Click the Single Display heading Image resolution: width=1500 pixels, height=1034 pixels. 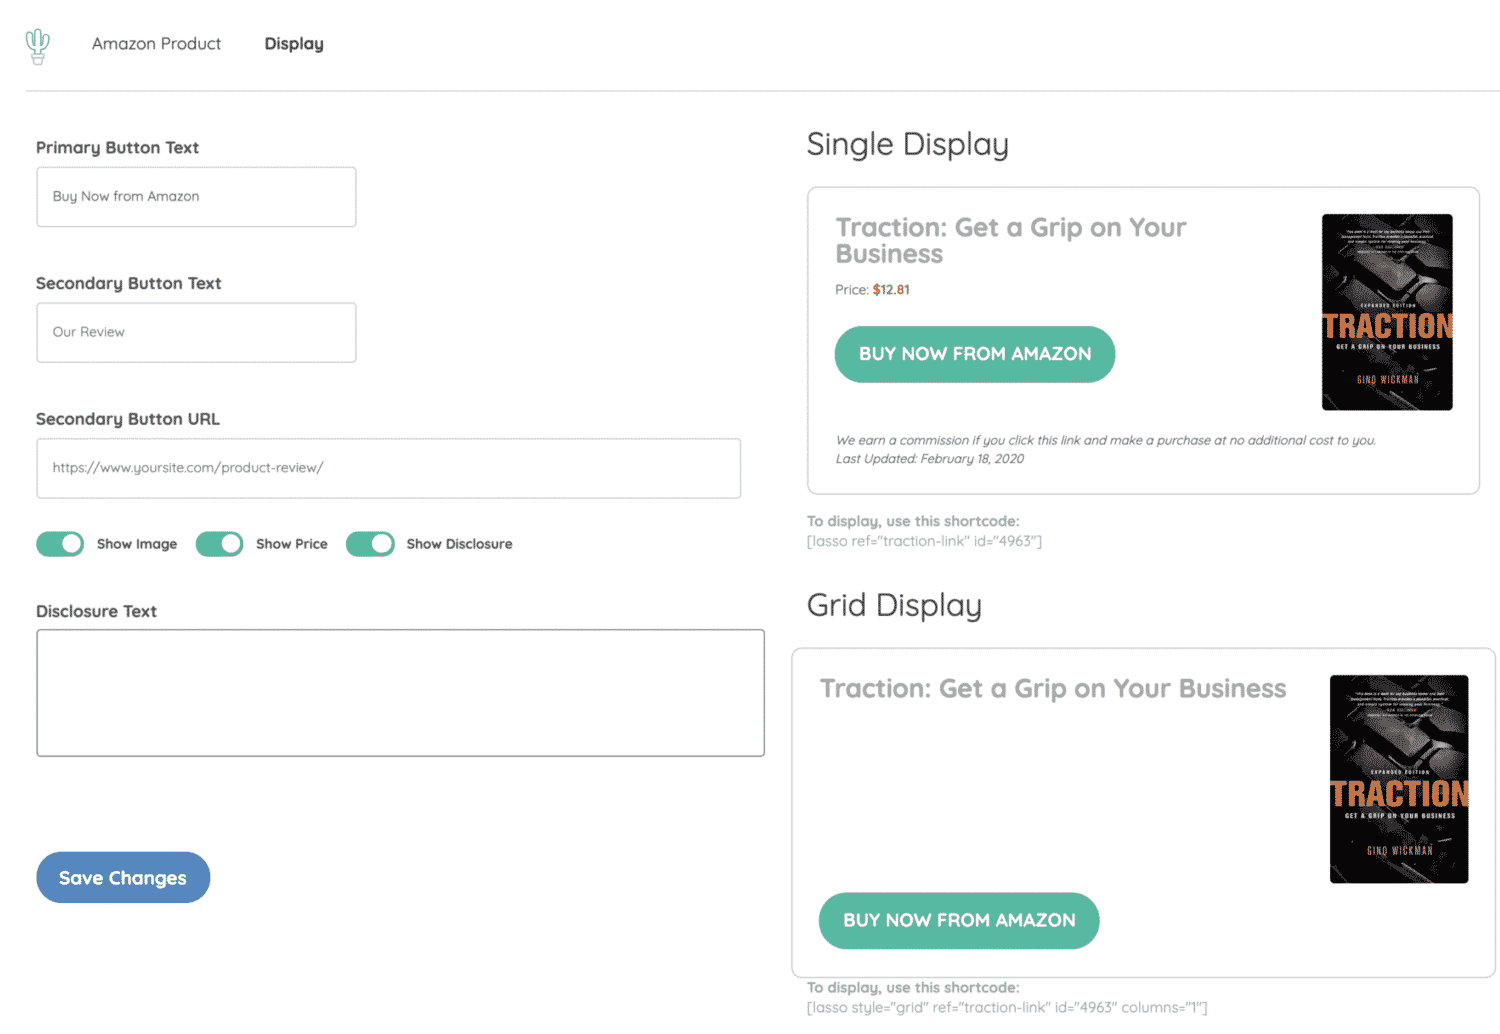pyautogui.click(x=908, y=145)
